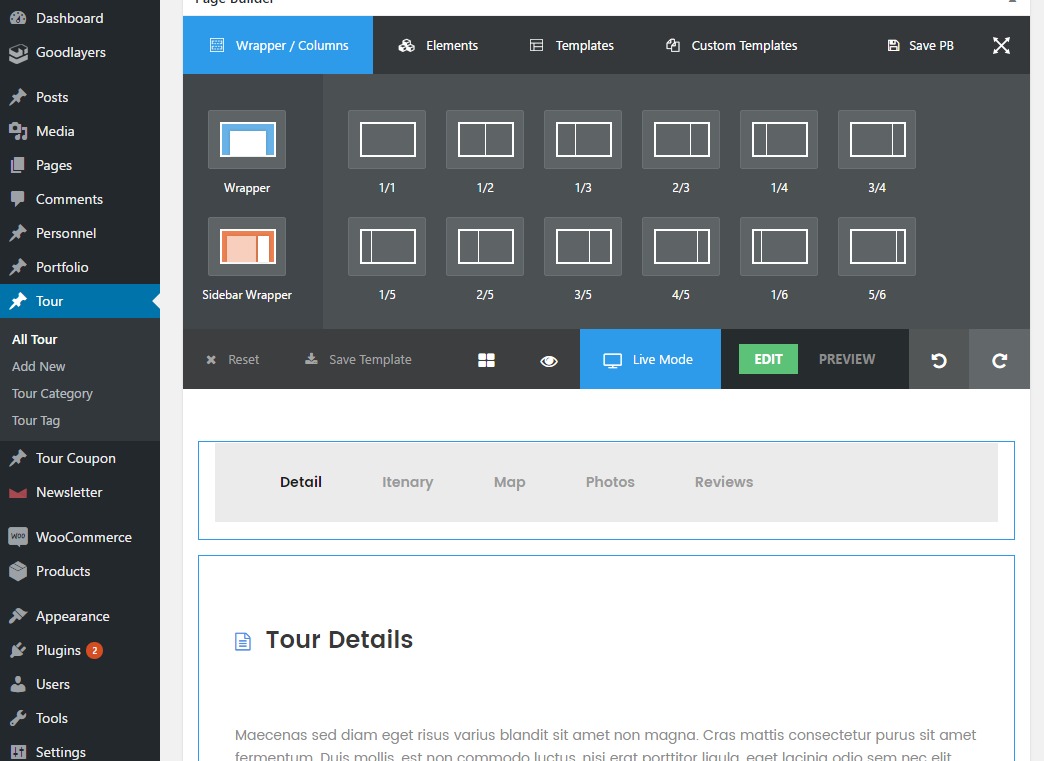Toggle fullscreen page builder with expand icon

1001,45
